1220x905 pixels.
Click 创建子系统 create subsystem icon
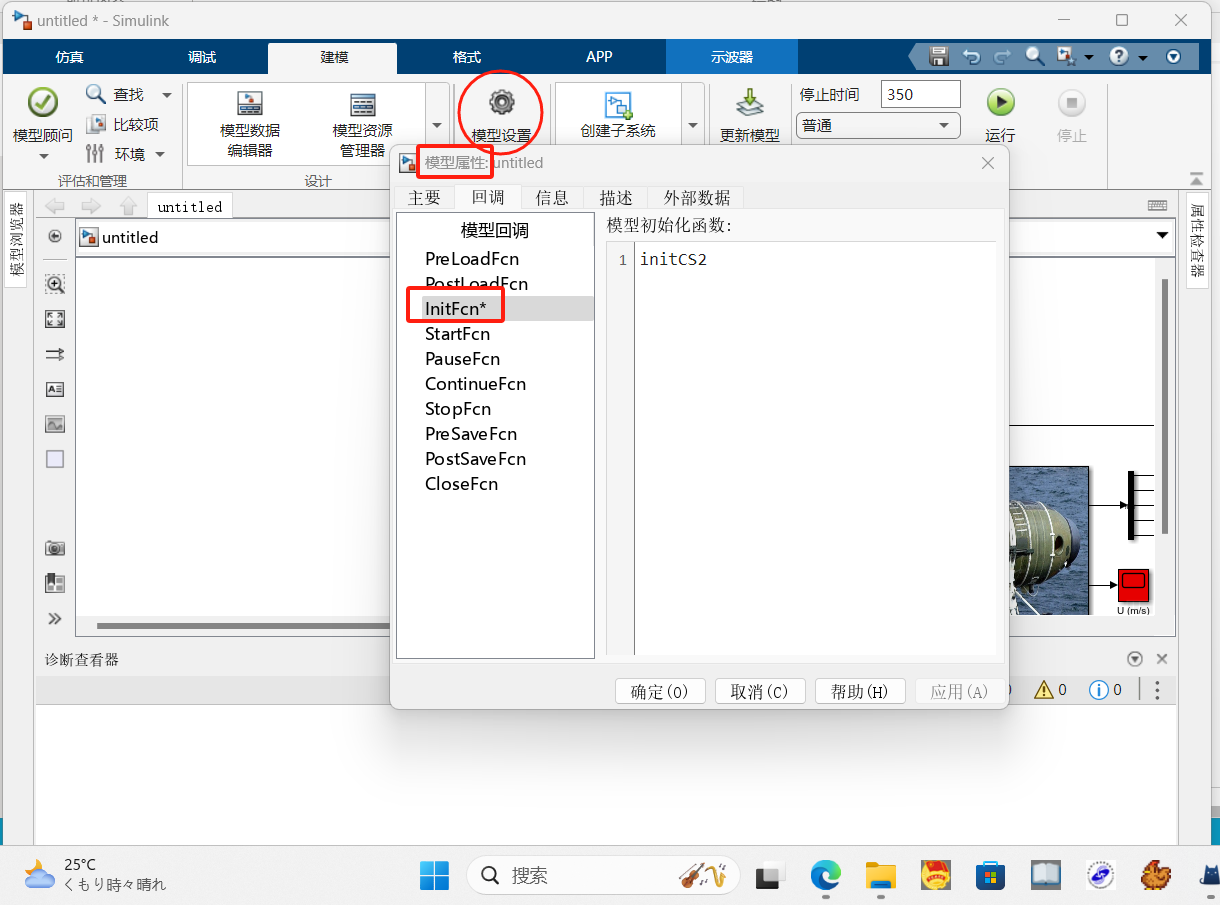(x=618, y=104)
